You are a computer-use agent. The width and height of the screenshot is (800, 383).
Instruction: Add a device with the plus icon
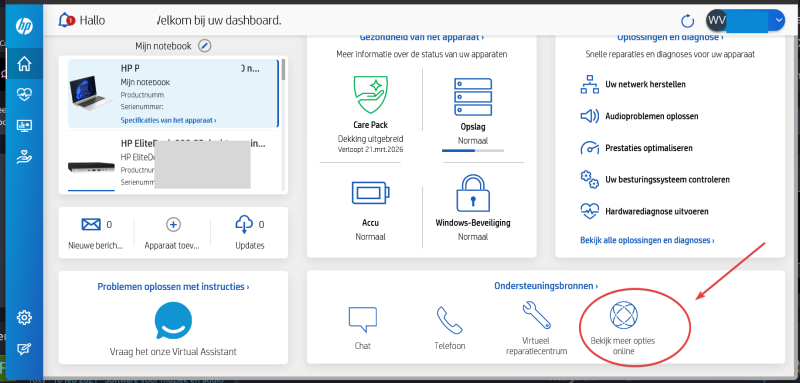click(173, 224)
